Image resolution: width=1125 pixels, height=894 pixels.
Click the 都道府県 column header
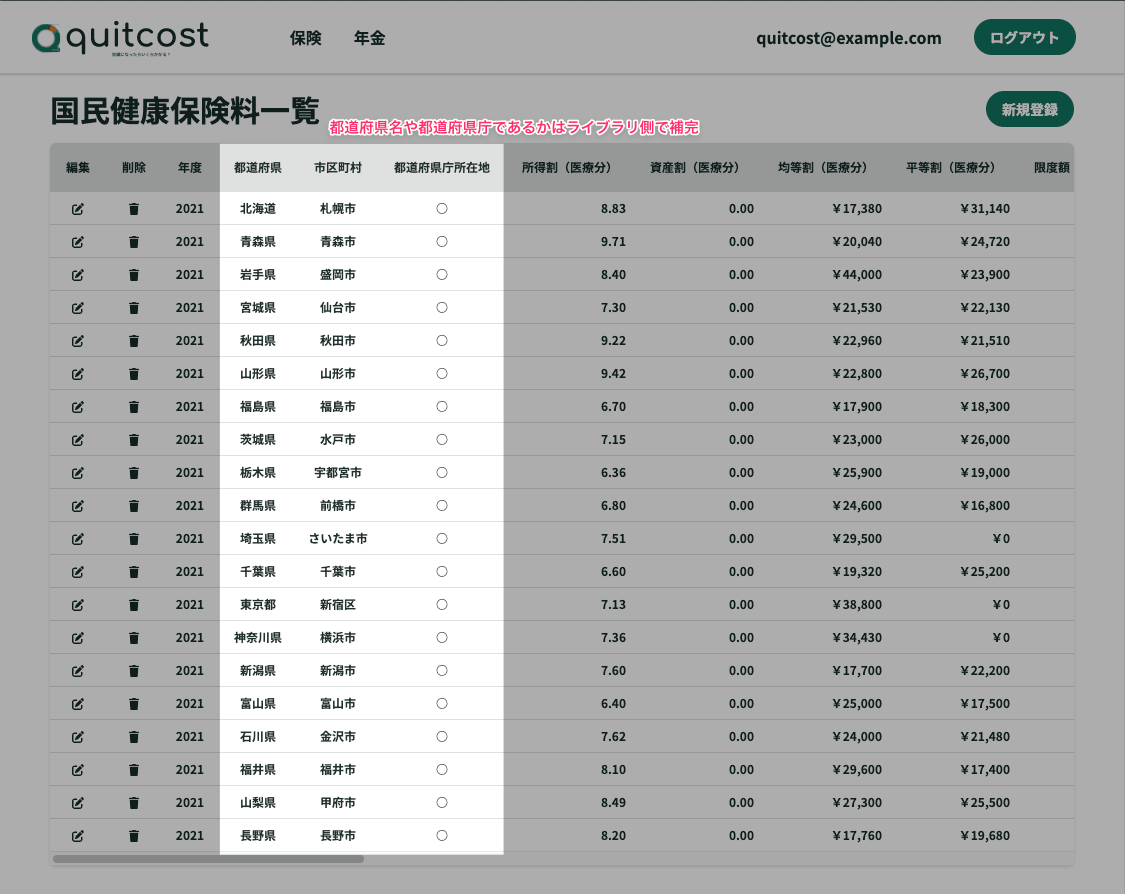[258, 168]
